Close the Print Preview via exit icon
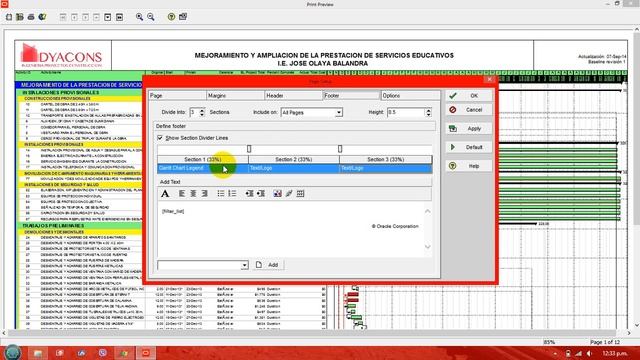 click(x=183, y=17)
